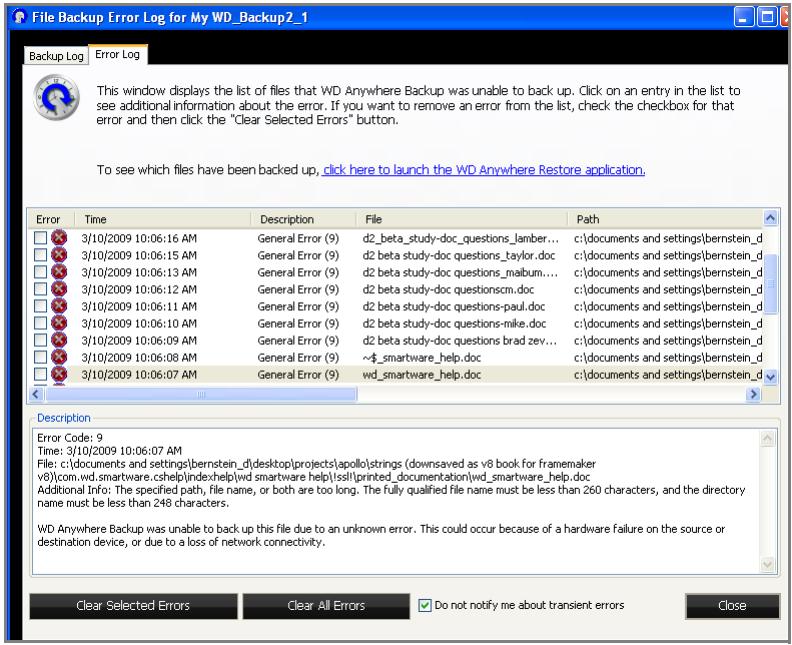Screen dimensions: 792x645
Task: Select file d2 beta study-doc questions_maibum…
Action: click(460, 272)
